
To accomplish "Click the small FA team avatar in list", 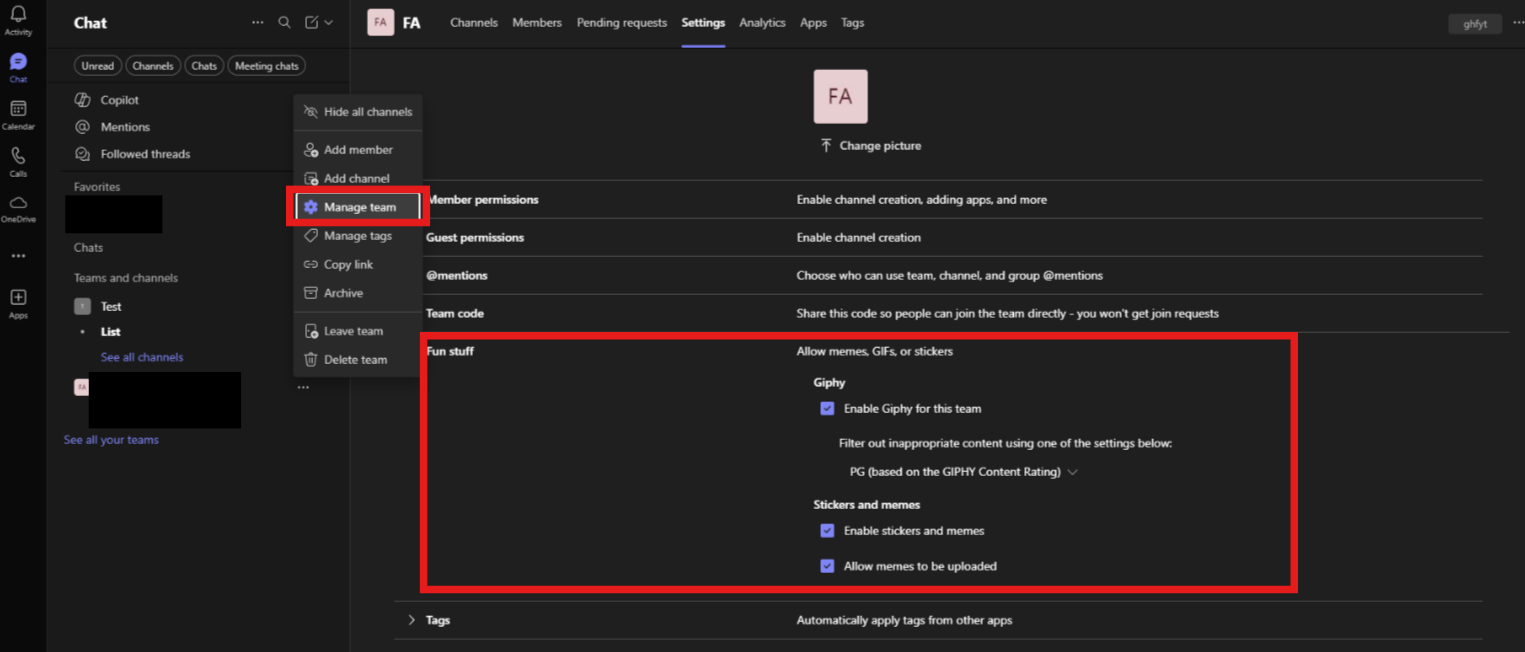I will (82, 387).
